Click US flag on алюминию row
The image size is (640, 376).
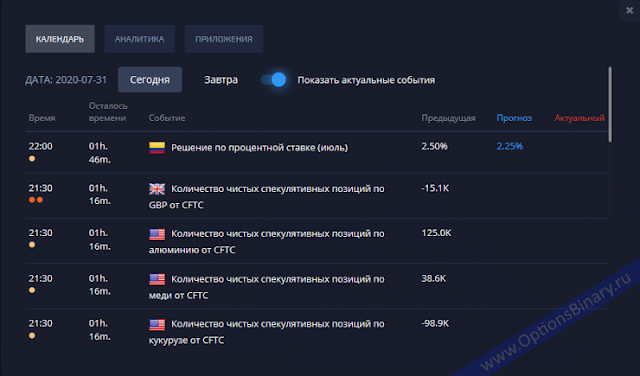click(x=157, y=234)
